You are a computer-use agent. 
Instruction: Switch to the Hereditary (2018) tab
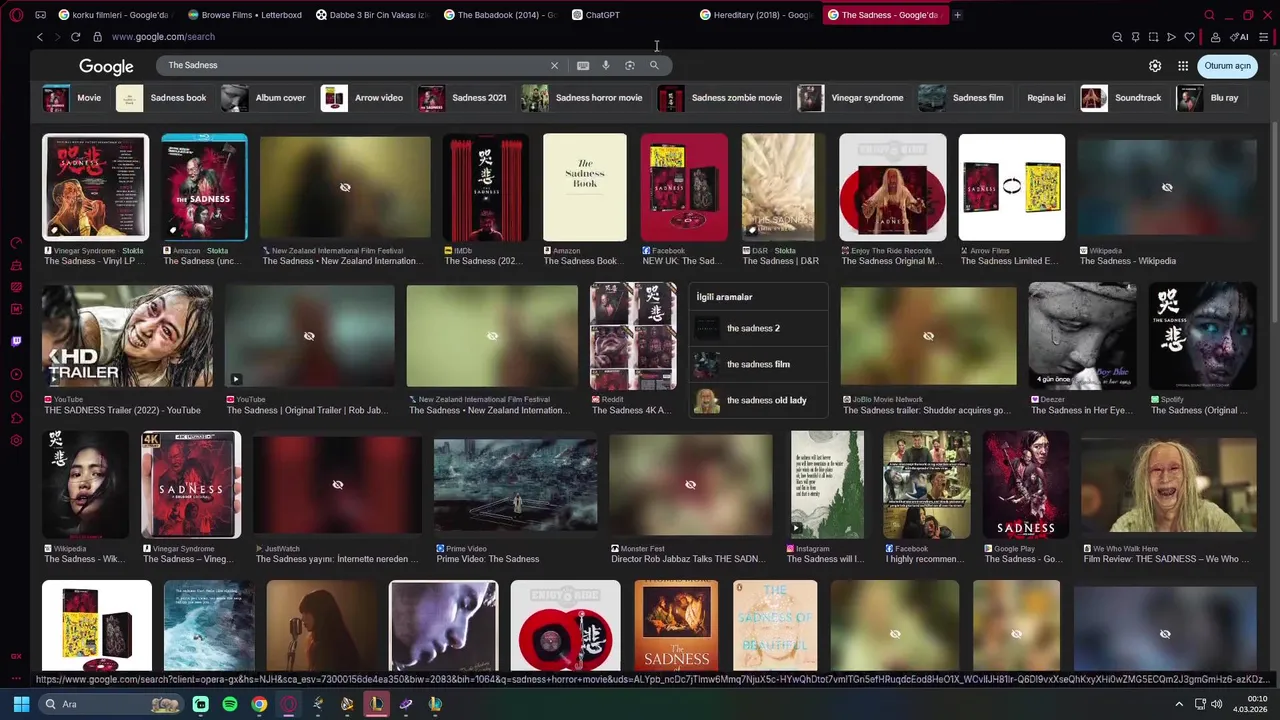click(x=758, y=15)
